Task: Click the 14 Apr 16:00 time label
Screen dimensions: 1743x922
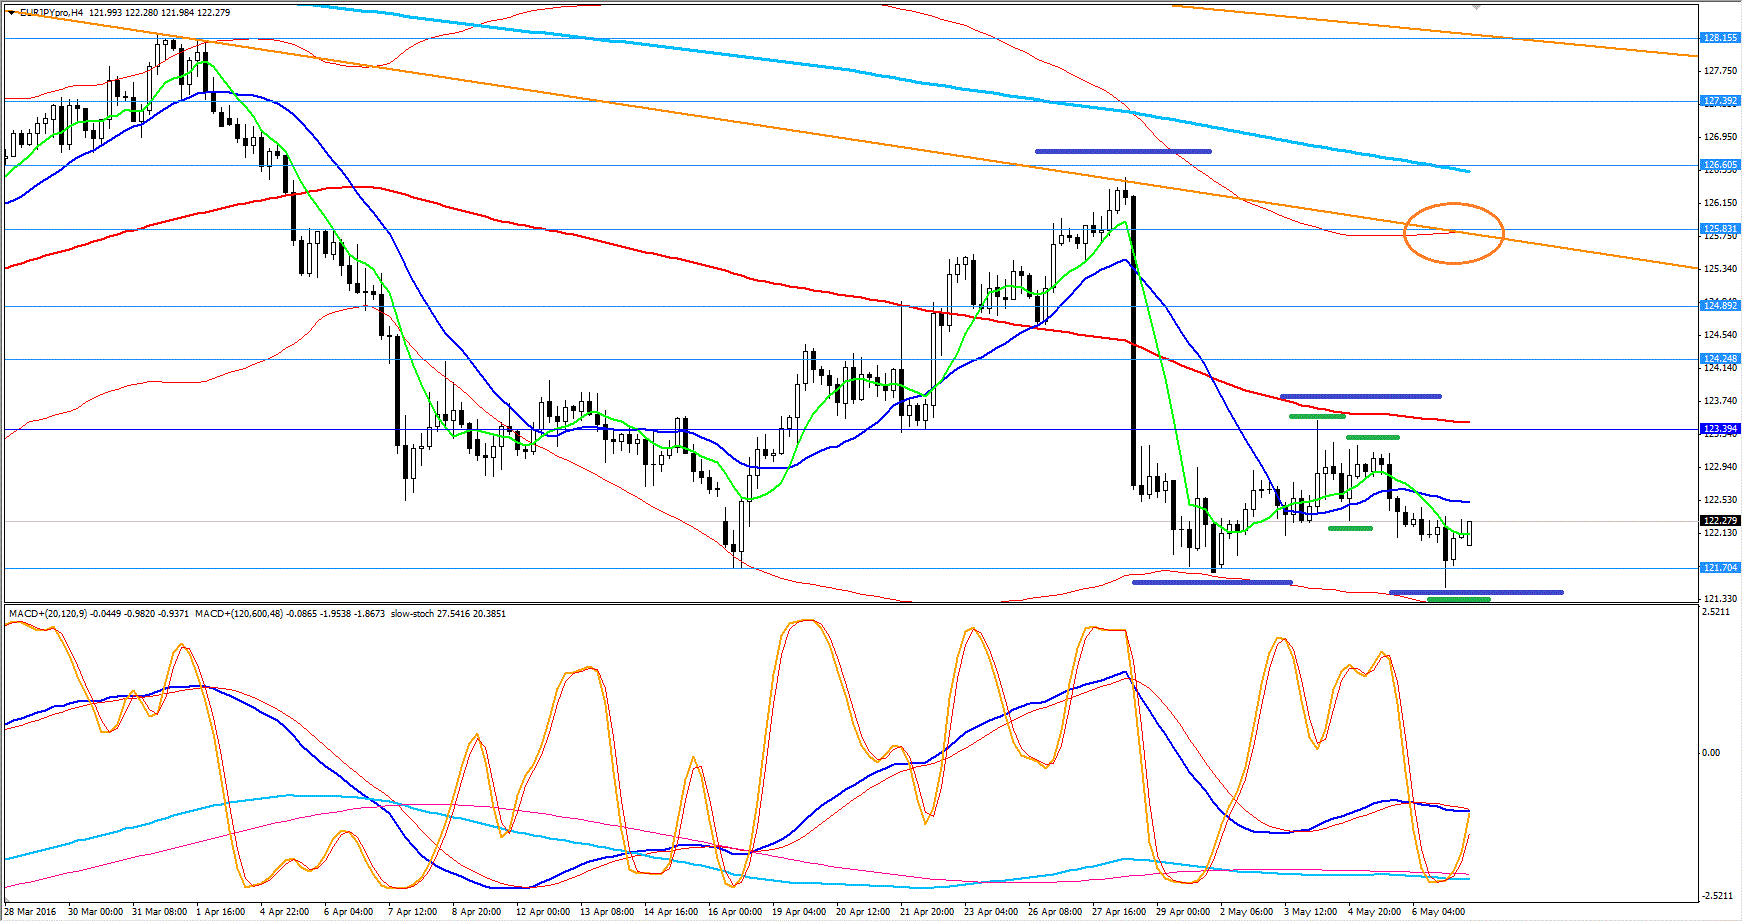Action: (671, 912)
